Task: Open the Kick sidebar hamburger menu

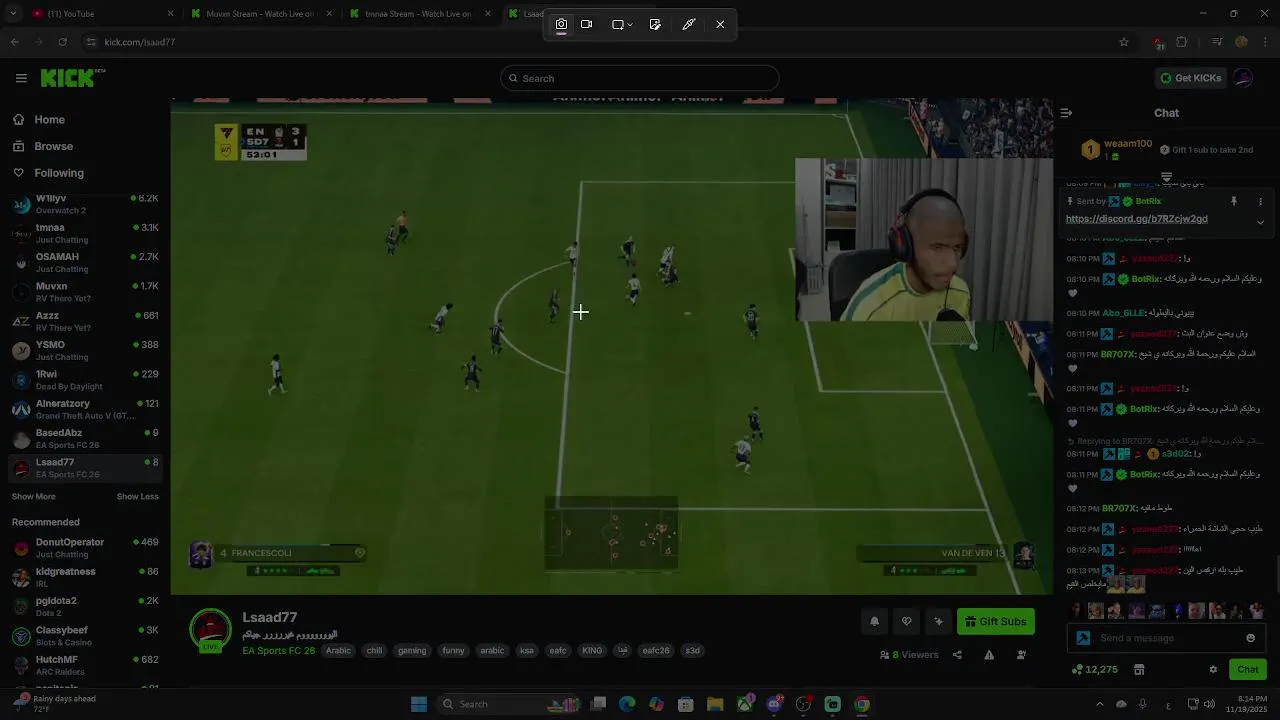Action: pos(21,78)
